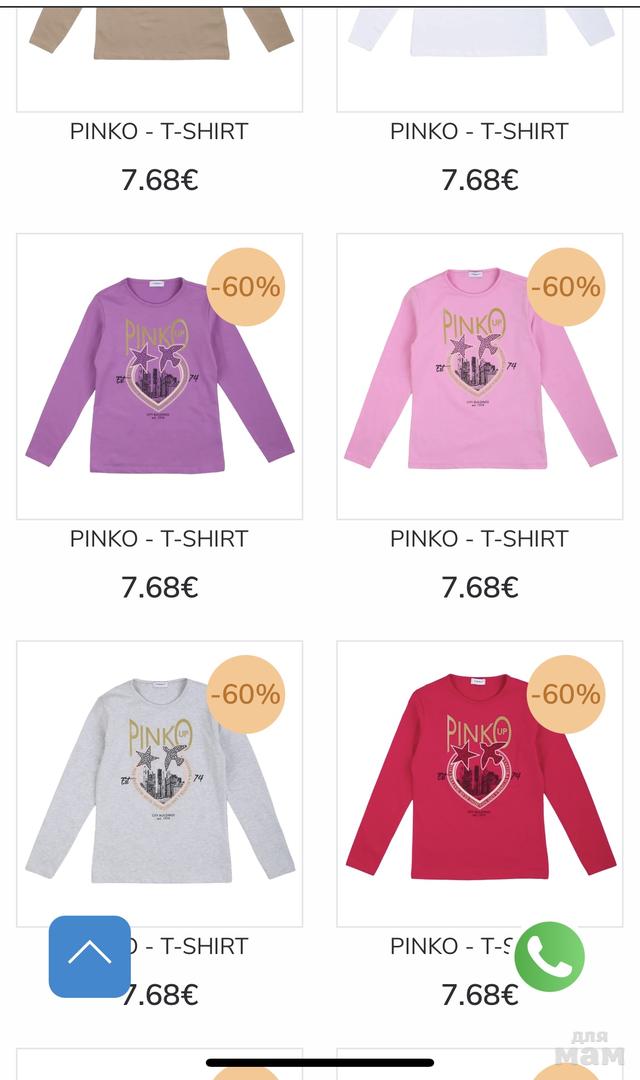
Task: Open the purple PINKO shirt image
Action: 159,376
